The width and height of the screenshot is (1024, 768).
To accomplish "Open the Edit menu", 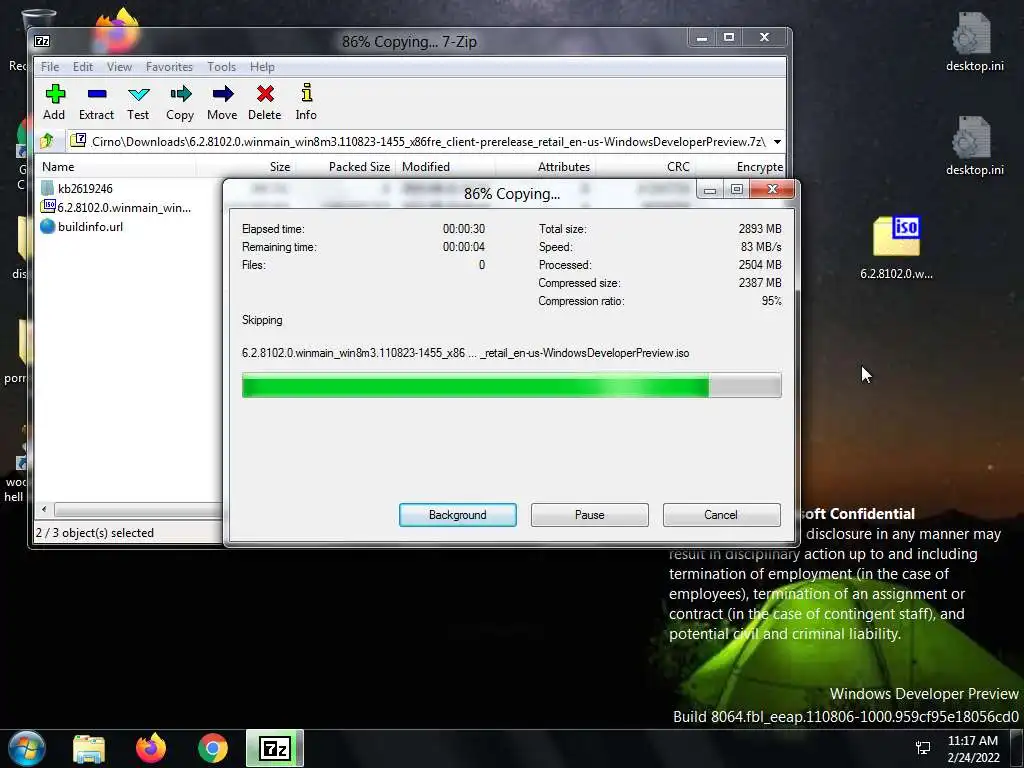I will click(82, 67).
